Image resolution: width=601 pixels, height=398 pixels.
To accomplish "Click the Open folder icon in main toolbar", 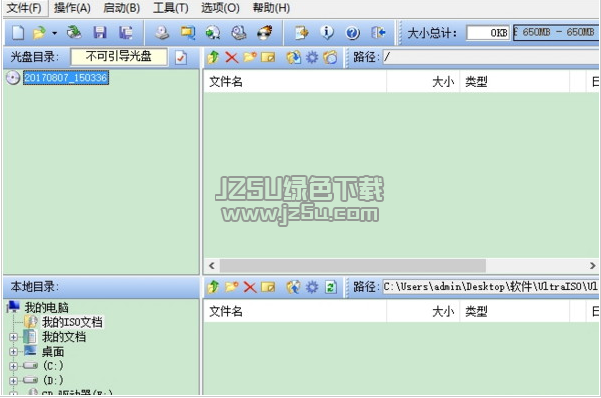I will pos(39,33).
